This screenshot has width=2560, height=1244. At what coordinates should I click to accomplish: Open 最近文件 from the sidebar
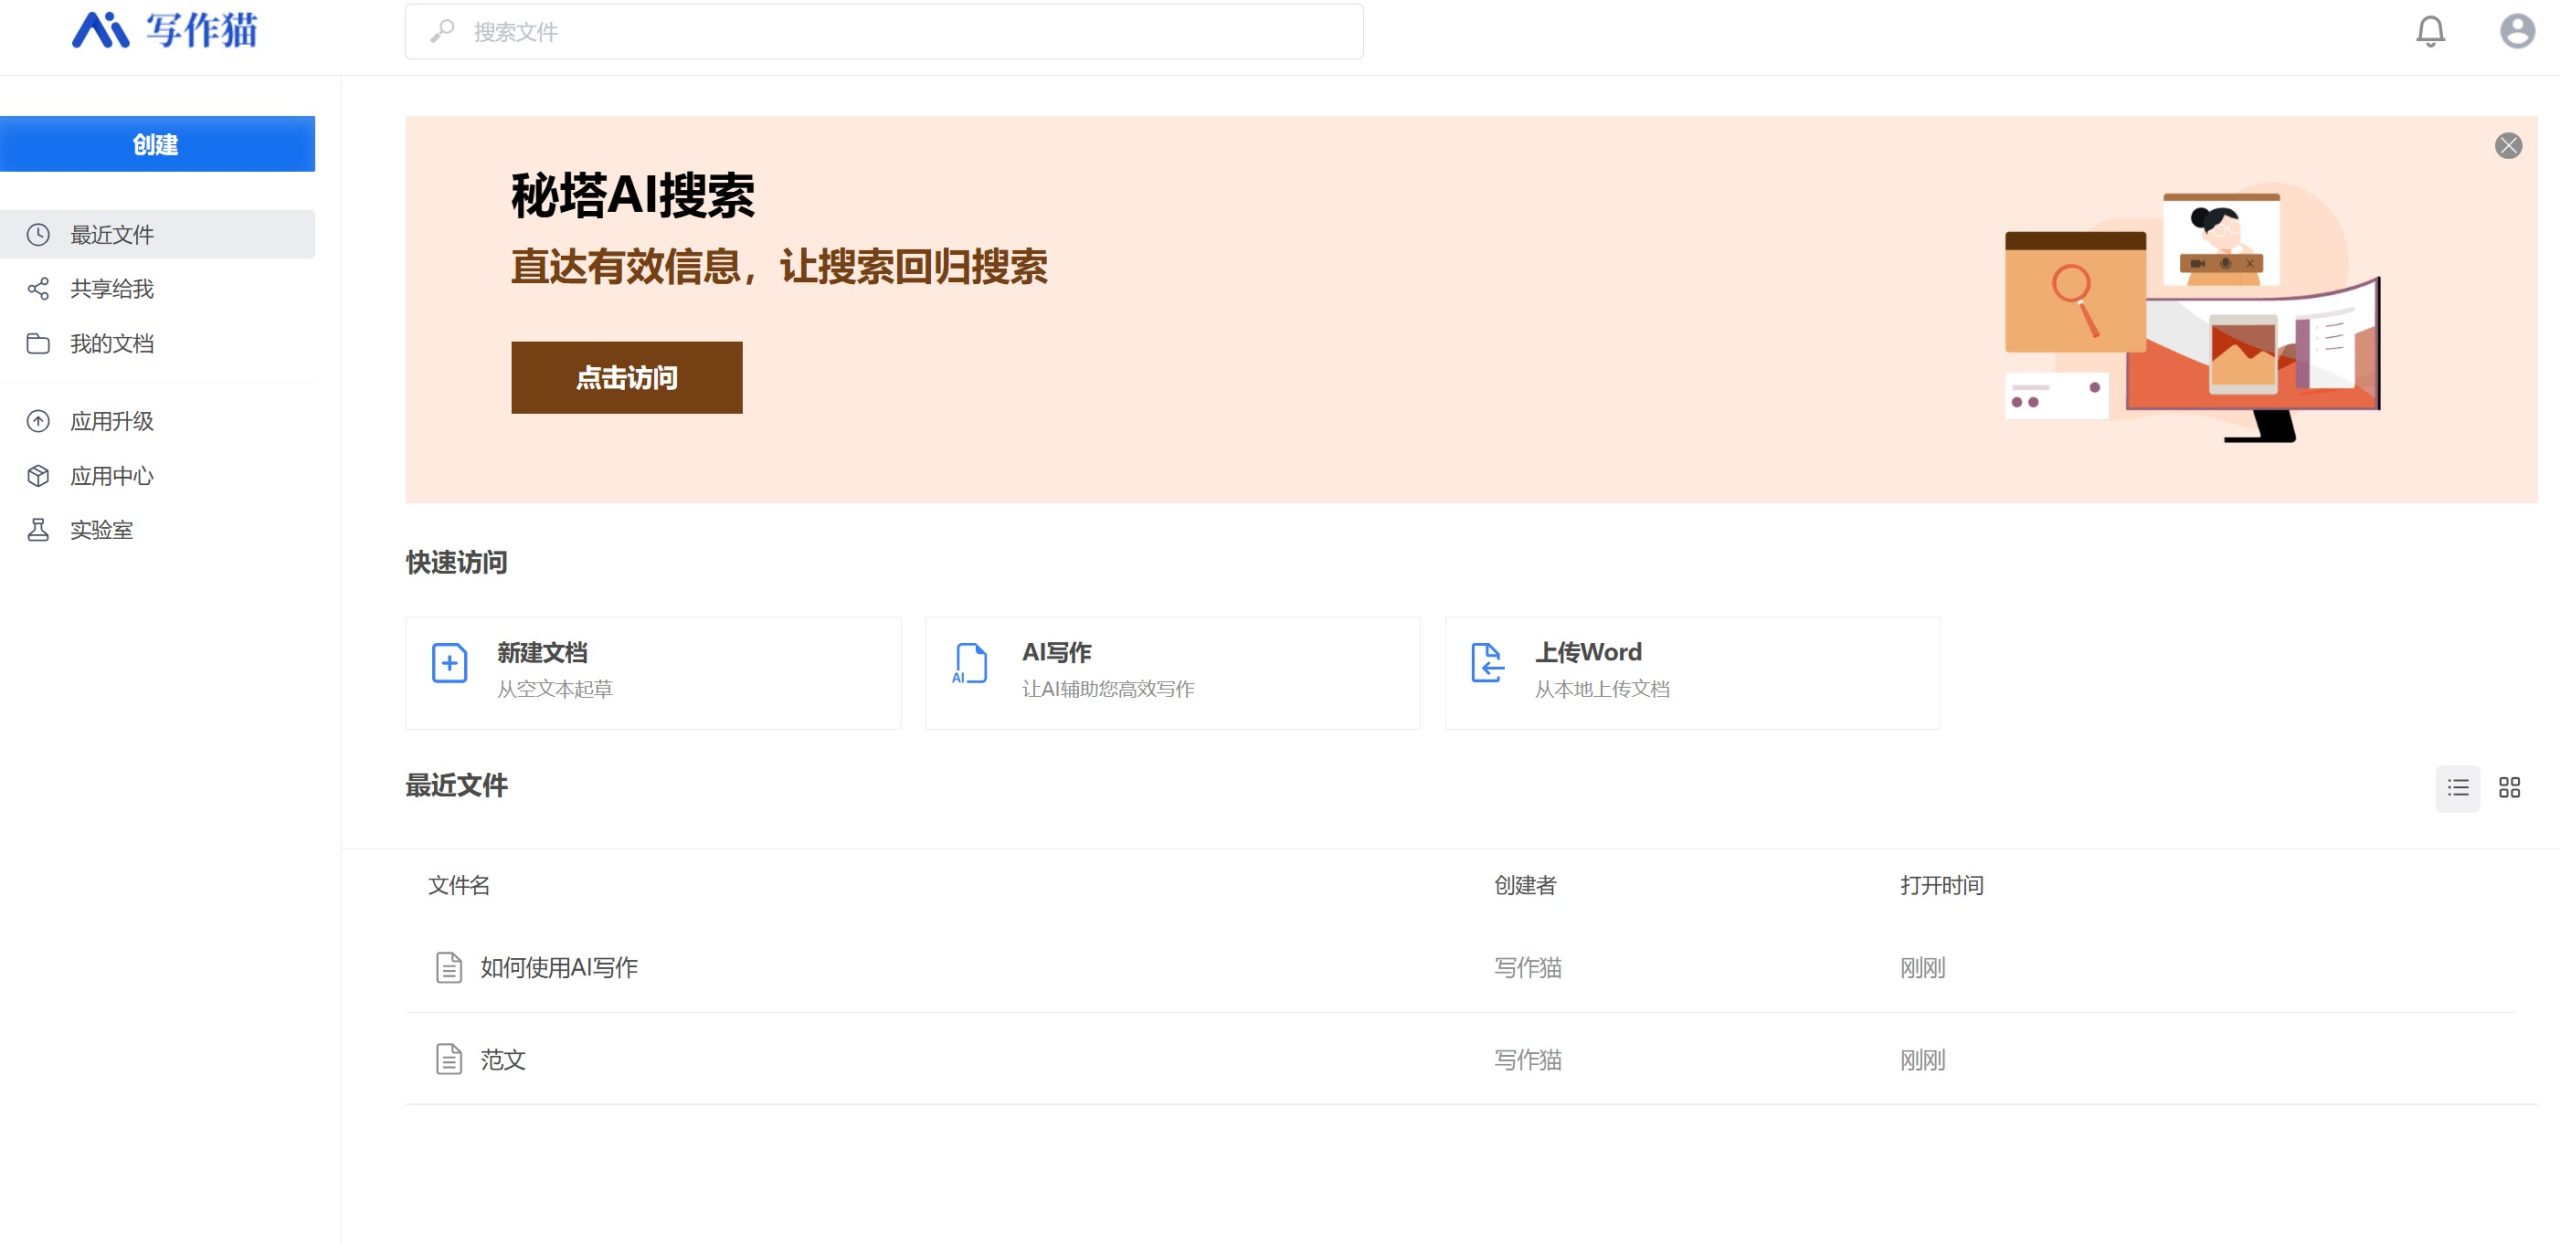tap(112, 234)
